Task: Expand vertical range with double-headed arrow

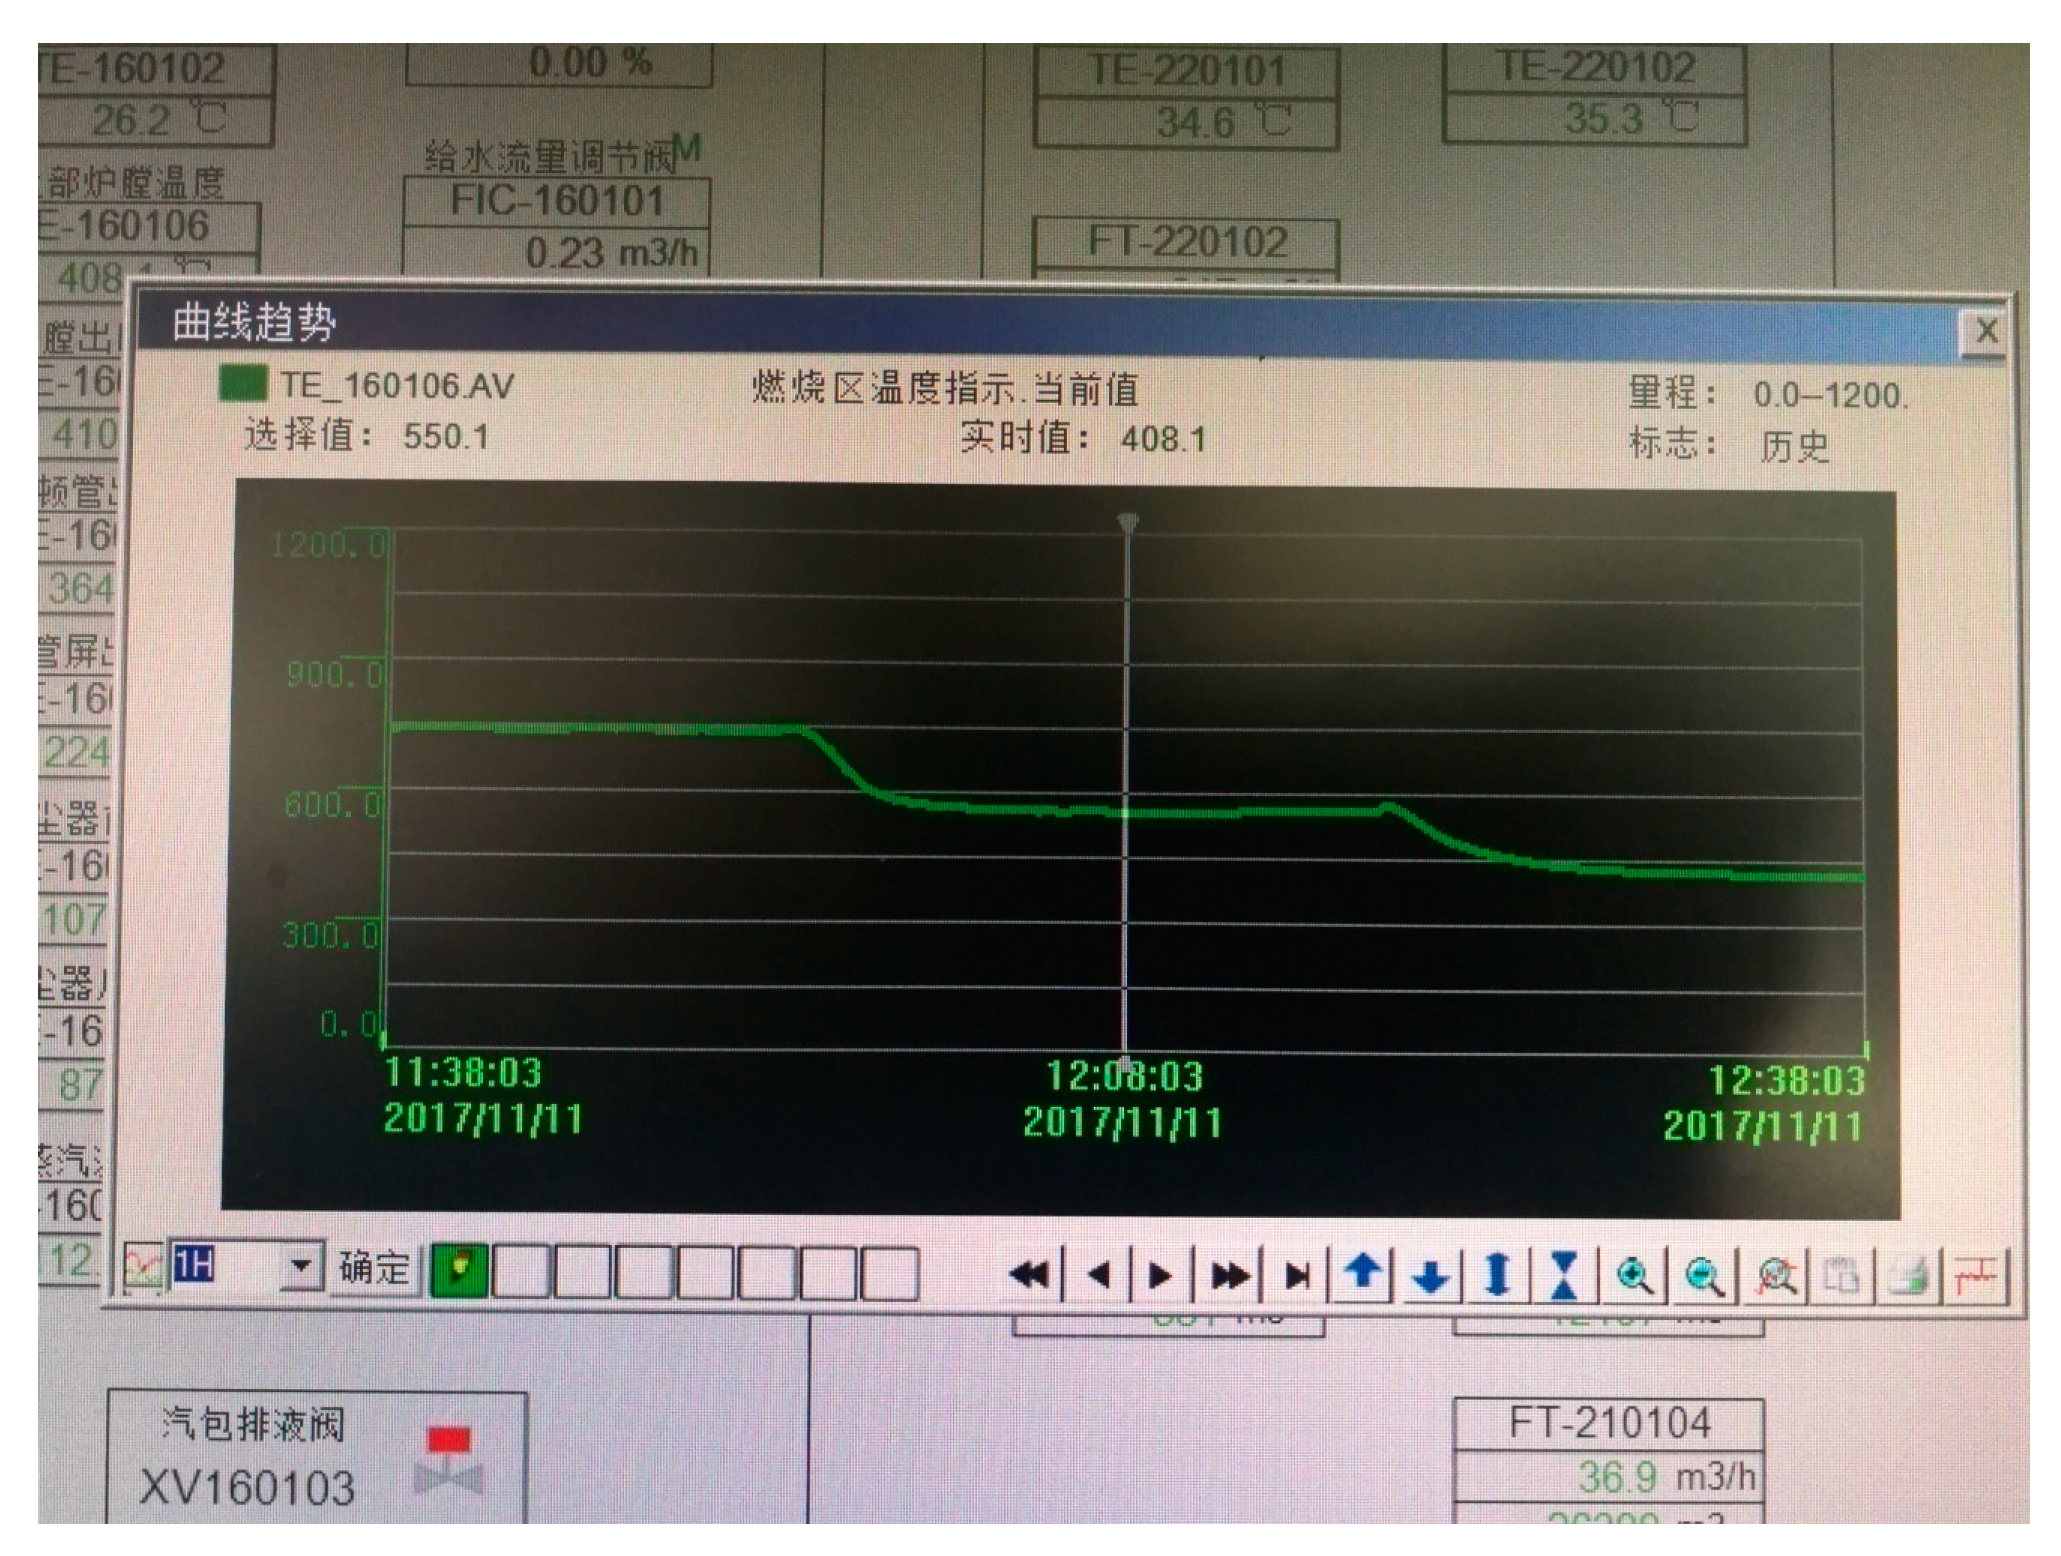Action: 1497,1276
